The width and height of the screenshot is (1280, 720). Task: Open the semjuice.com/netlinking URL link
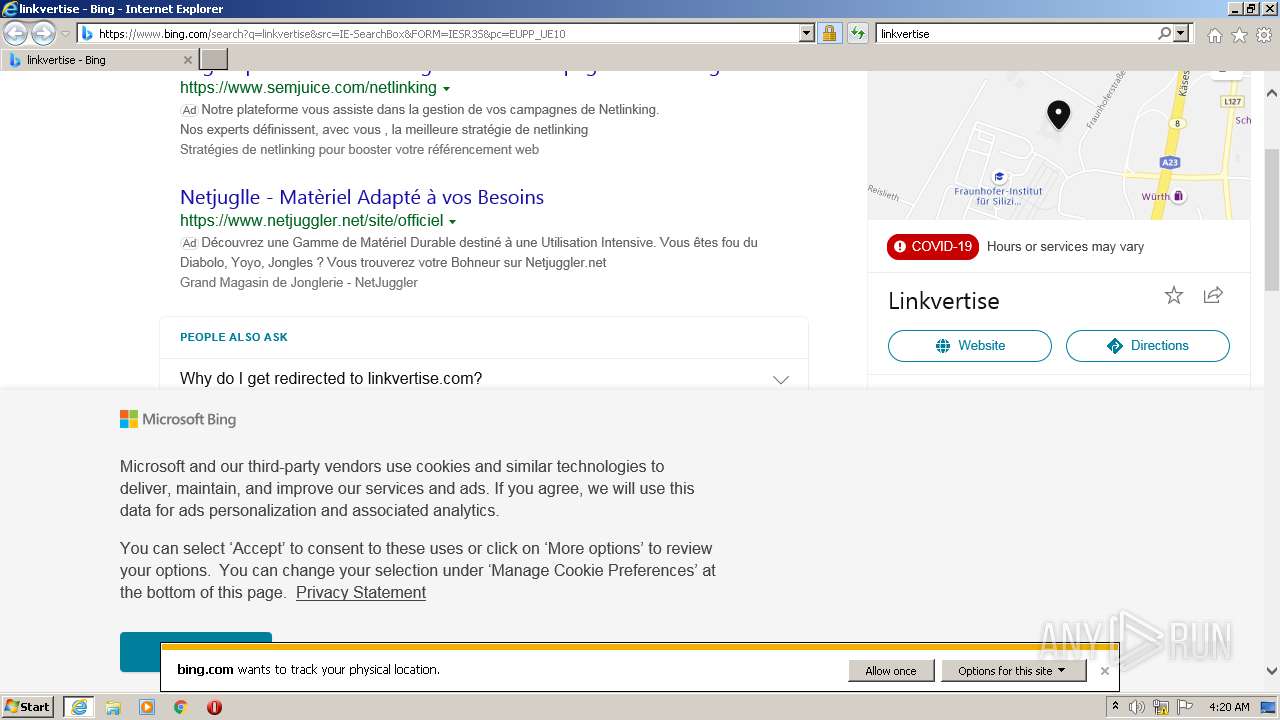click(308, 87)
